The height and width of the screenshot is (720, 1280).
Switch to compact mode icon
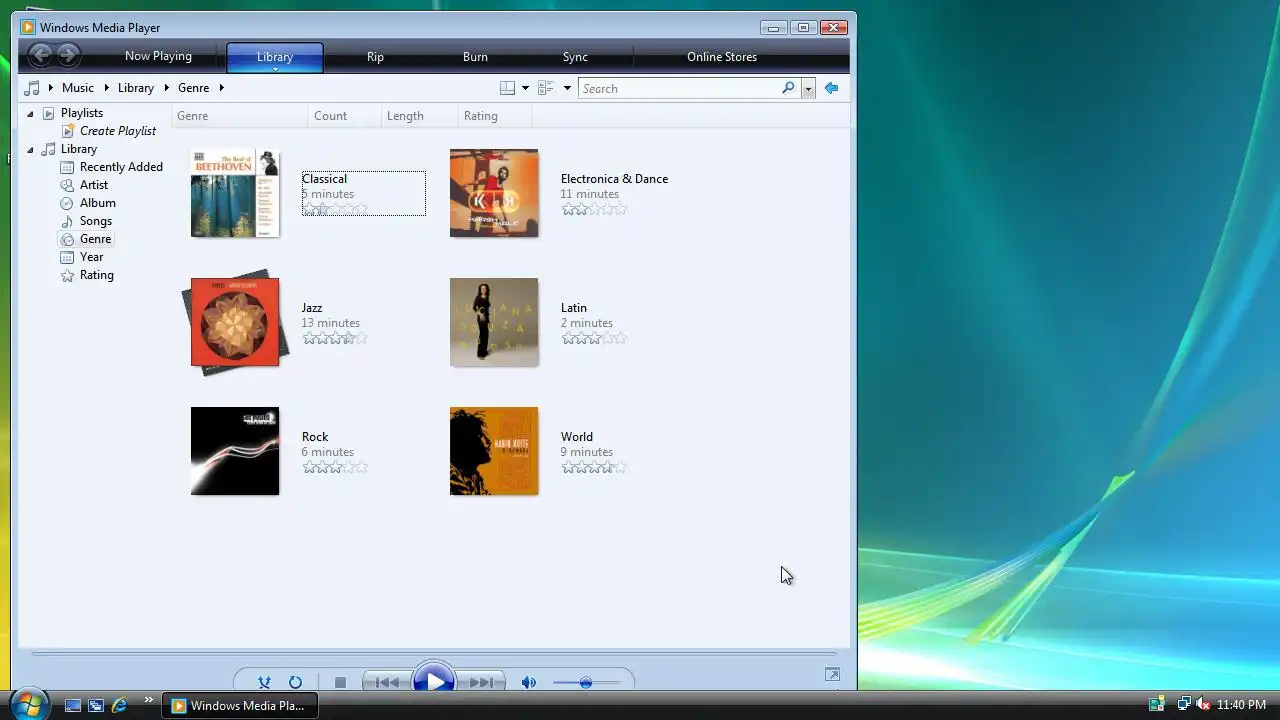(x=832, y=675)
